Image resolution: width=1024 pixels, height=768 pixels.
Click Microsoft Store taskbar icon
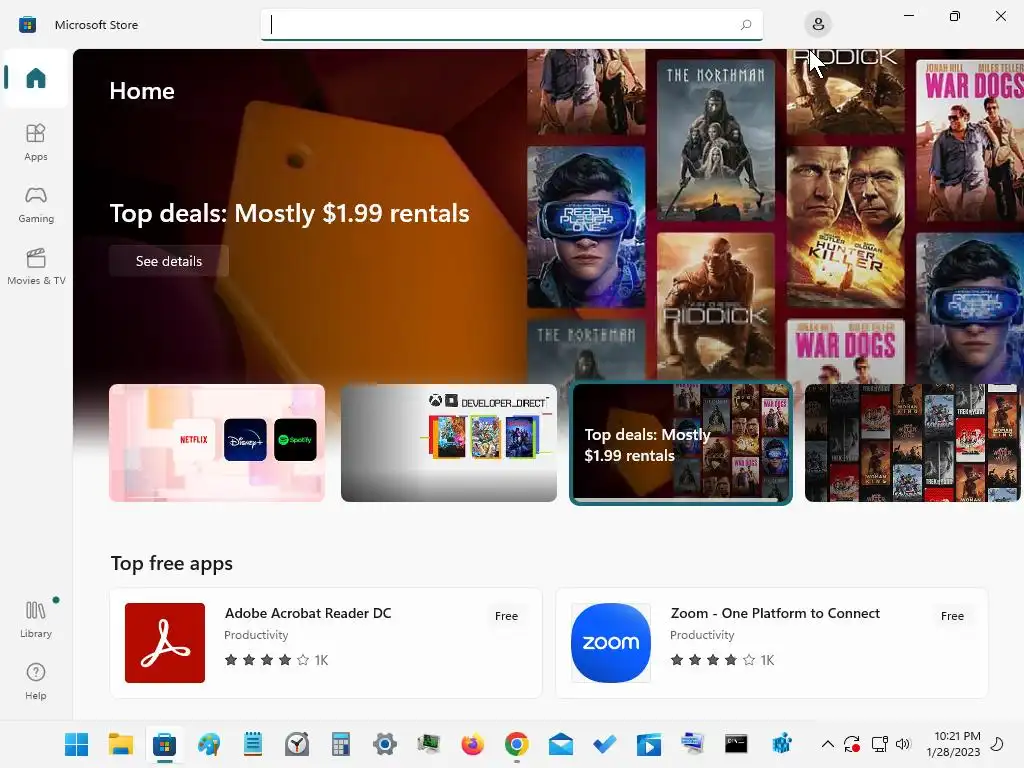tap(165, 744)
